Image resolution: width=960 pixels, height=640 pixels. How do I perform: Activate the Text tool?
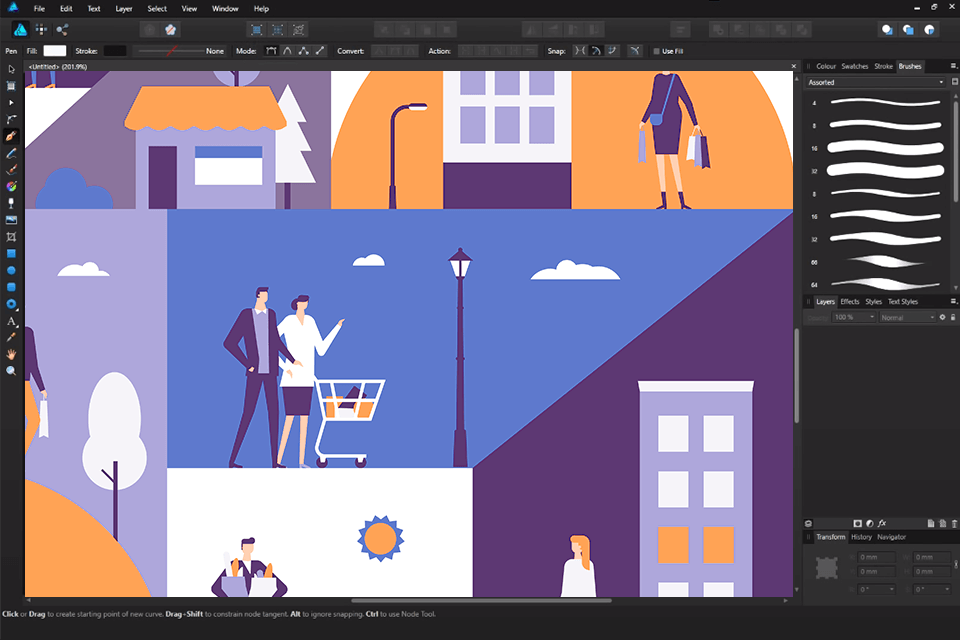pos(11,321)
